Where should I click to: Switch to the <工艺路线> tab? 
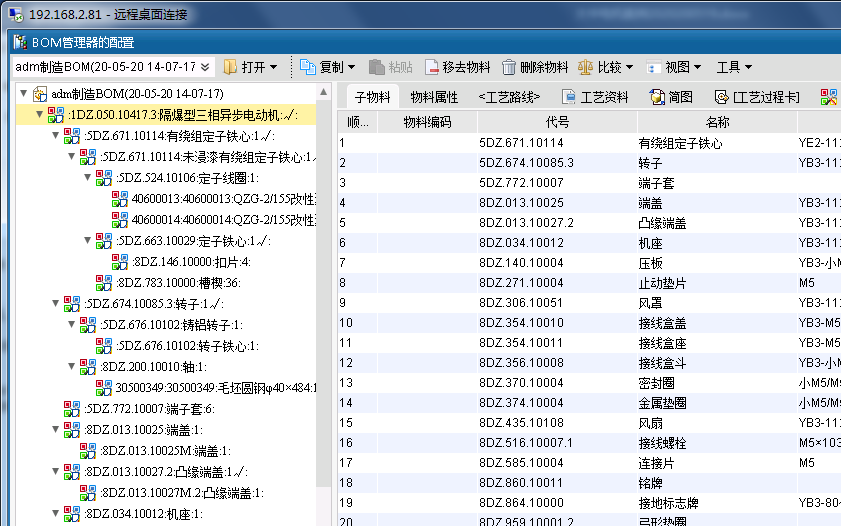tap(509, 97)
